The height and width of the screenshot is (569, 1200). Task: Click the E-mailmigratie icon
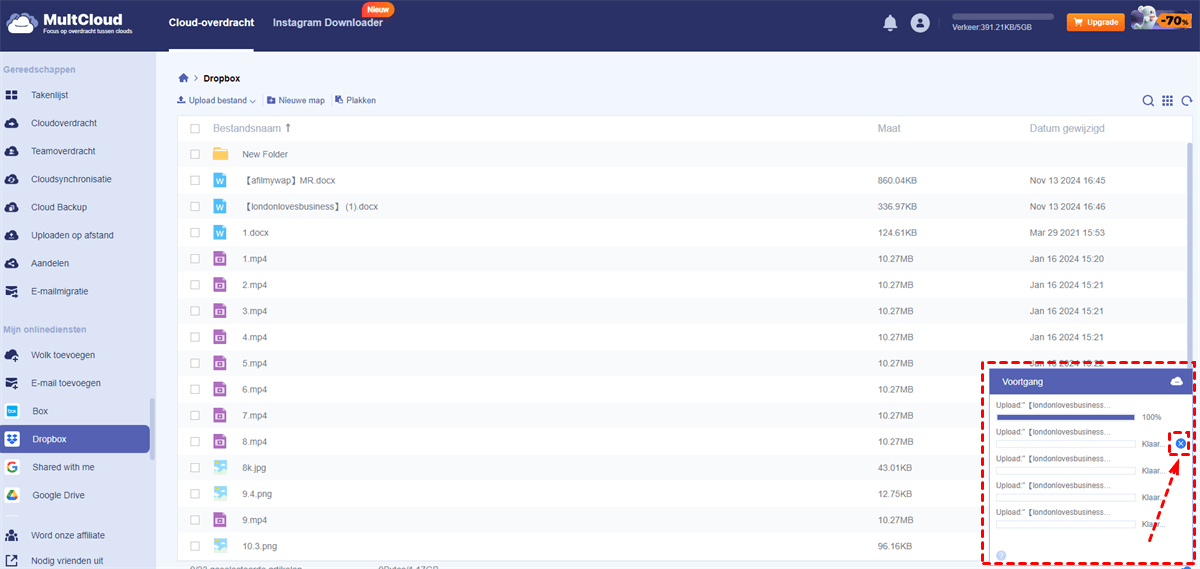(x=12, y=291)
